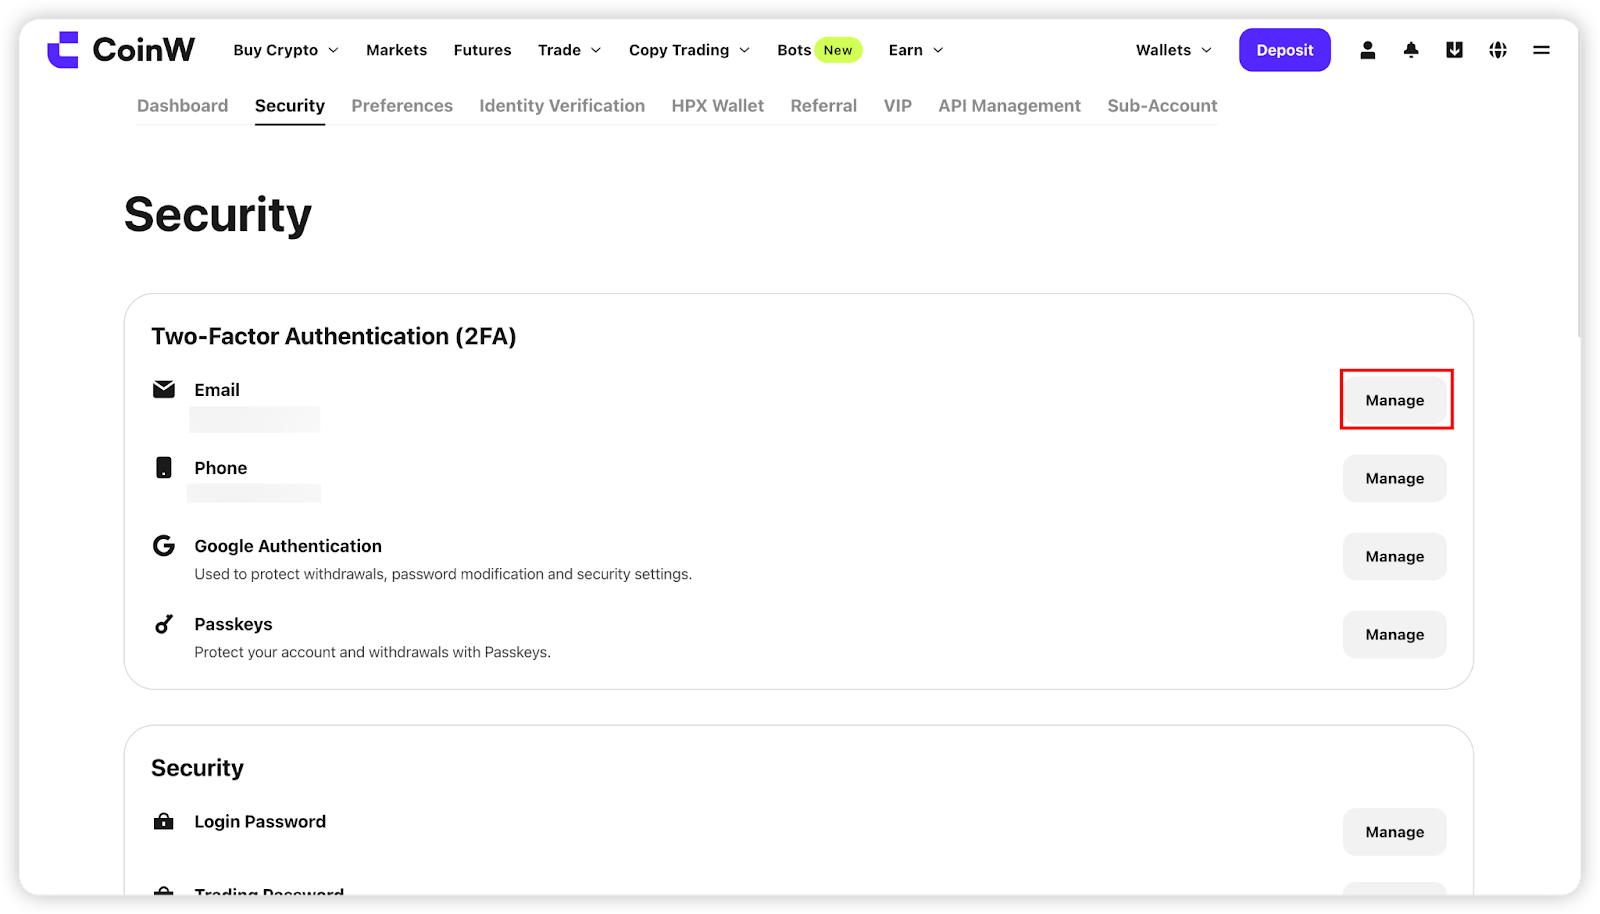The width and height of the screenshot is (1600, 914).
Task: Click the "Two-Factor Authentication (2FA)" heading
Action: 334,336
